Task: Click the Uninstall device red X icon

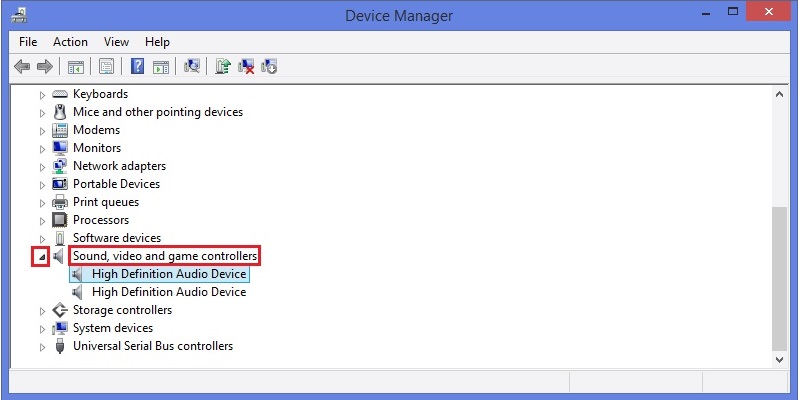Action: coord(246,66)
